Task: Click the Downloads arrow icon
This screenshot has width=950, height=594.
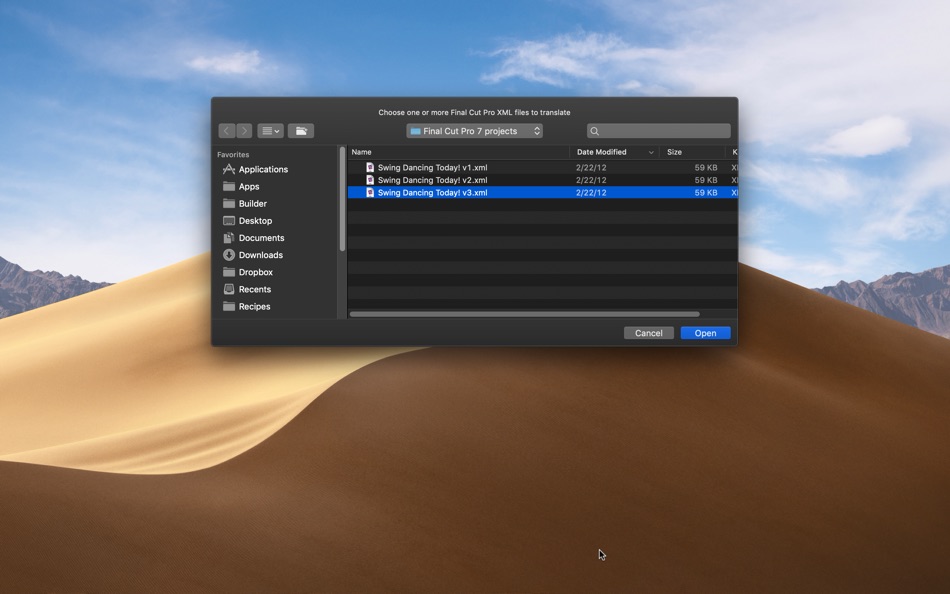Action: coord(229,255)
